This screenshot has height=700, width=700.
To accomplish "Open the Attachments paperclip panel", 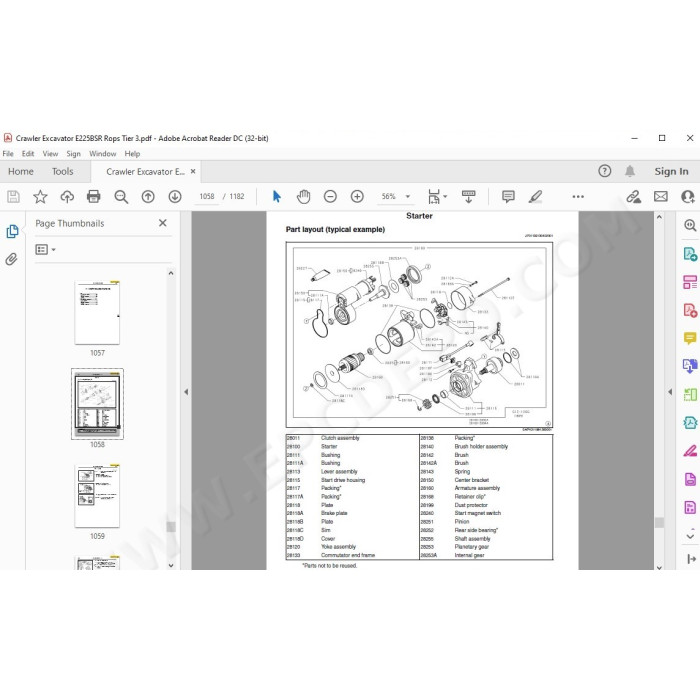I will coord(12,259).
